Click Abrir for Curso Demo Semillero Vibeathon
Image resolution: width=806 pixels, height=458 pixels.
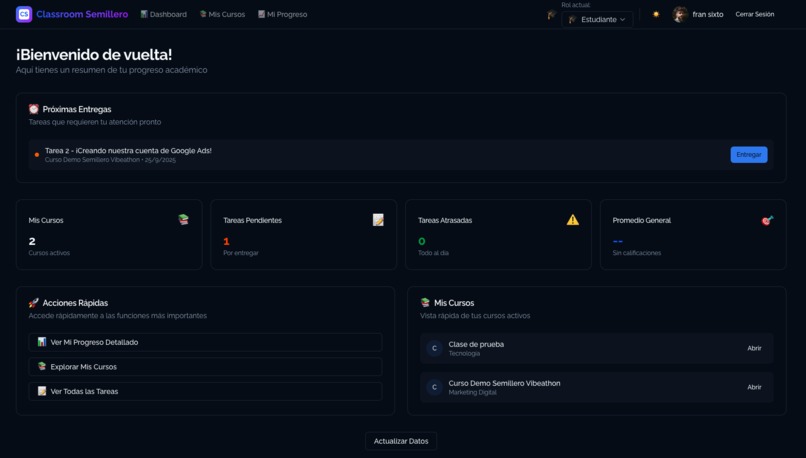(x=754, y=387)
